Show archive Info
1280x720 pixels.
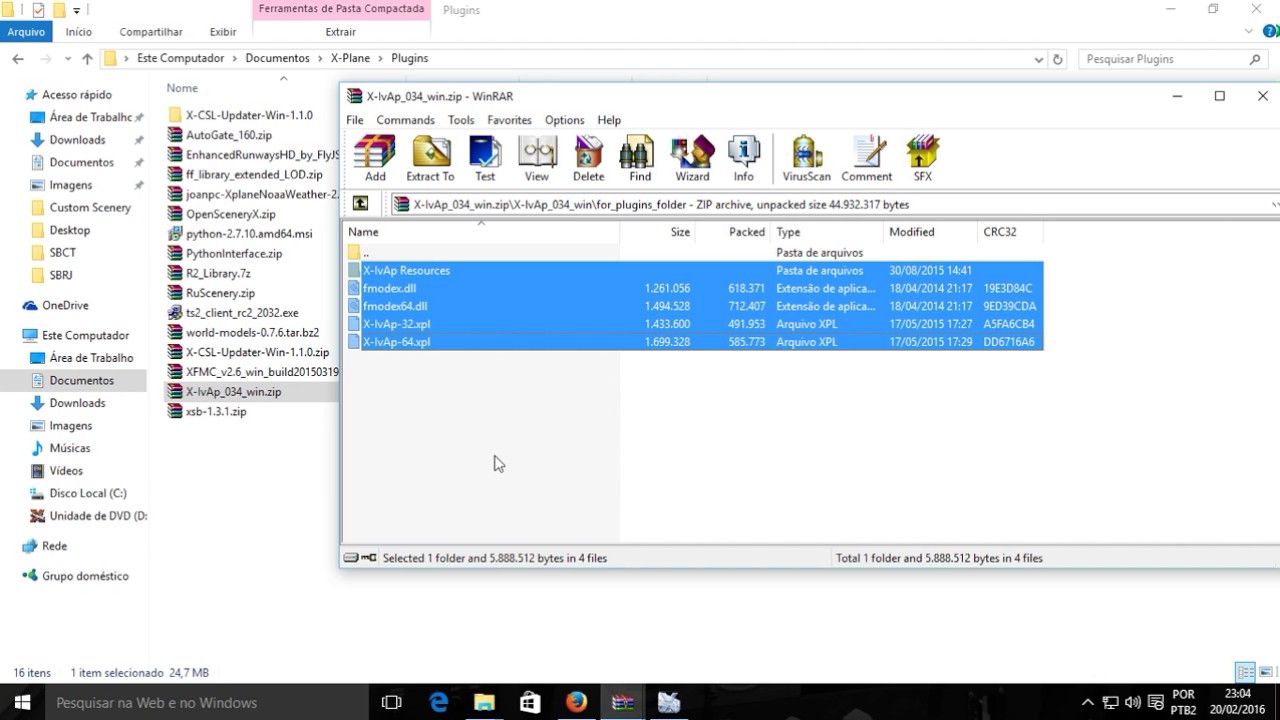click(x=744, y=159)
